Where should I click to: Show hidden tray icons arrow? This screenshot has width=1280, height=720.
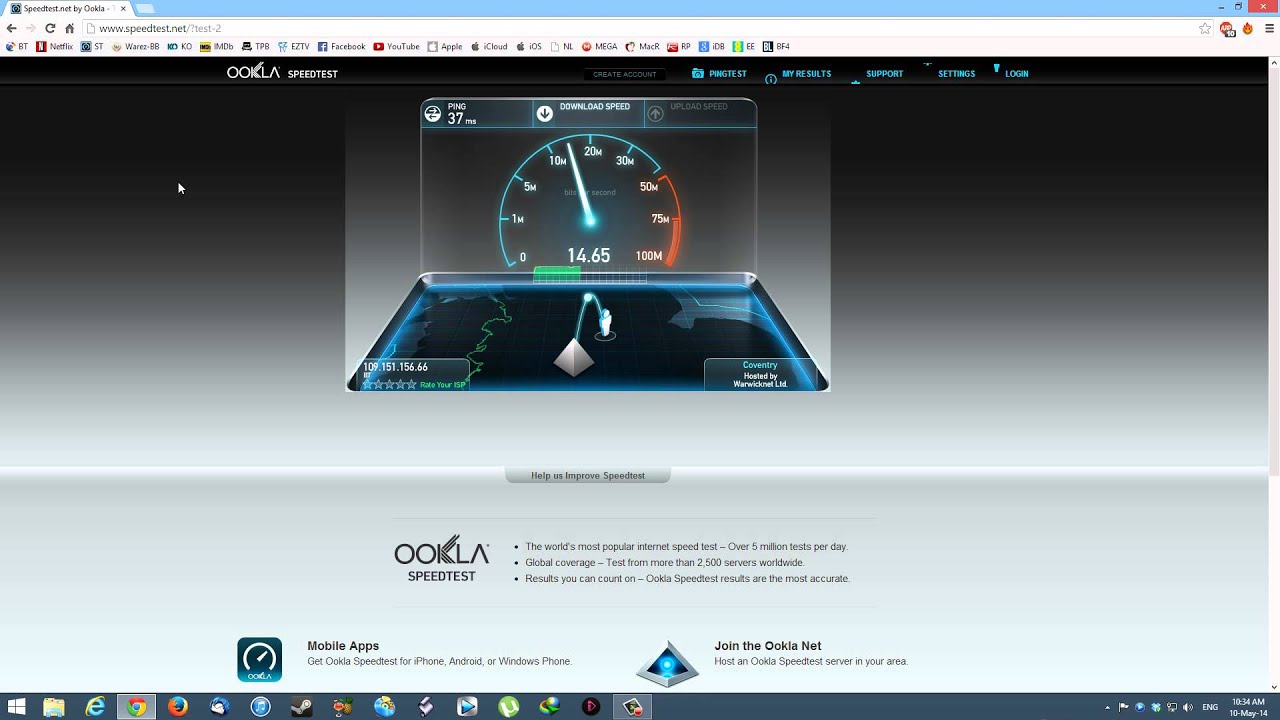(1107, 707)
